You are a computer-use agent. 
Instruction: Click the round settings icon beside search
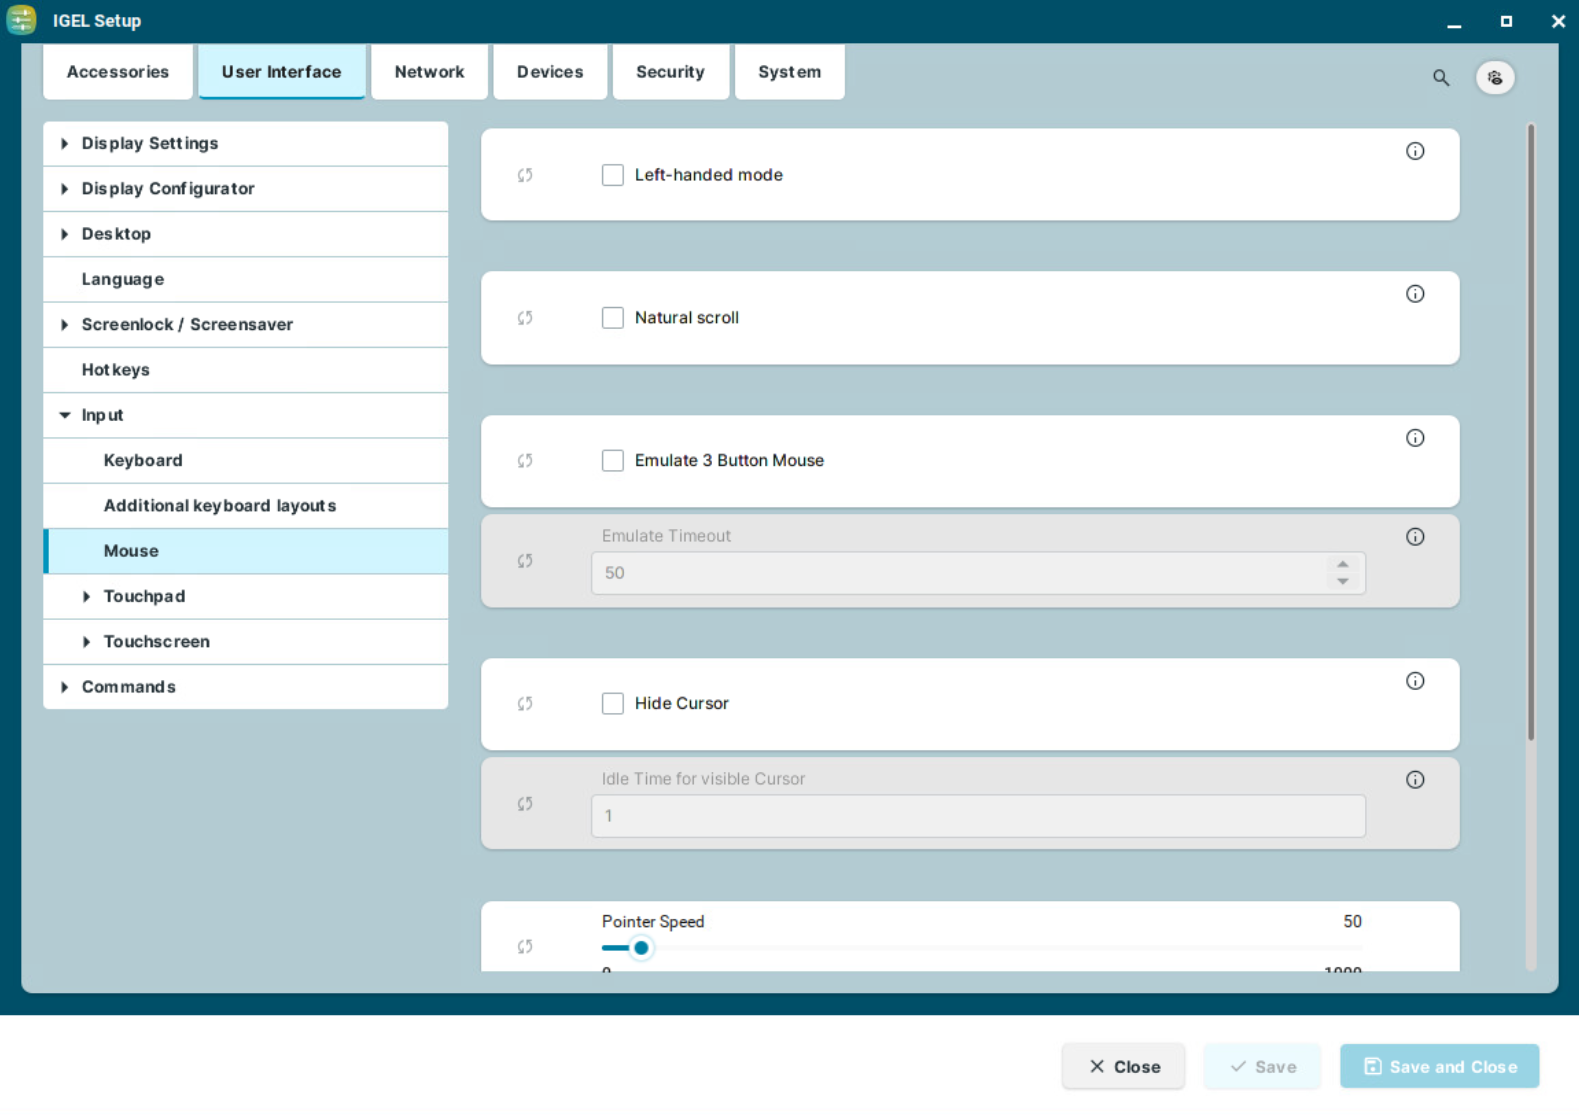tap(1494, 78)
